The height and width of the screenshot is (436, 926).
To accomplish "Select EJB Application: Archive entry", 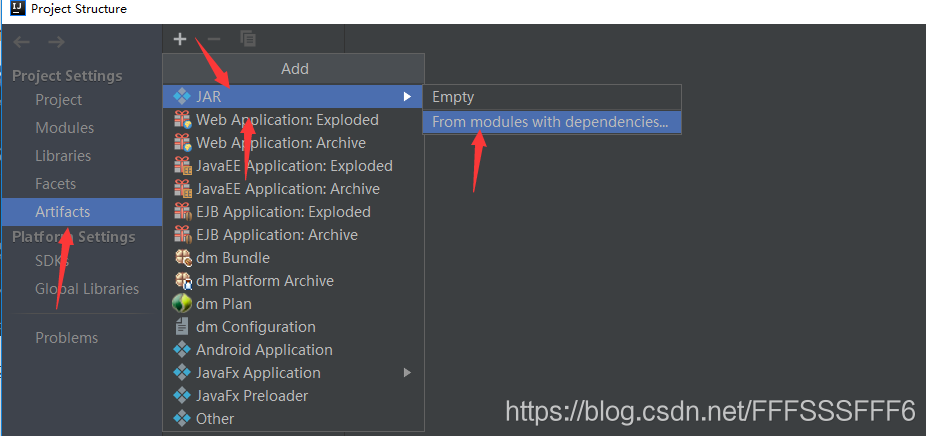I will tap(293, 235).
